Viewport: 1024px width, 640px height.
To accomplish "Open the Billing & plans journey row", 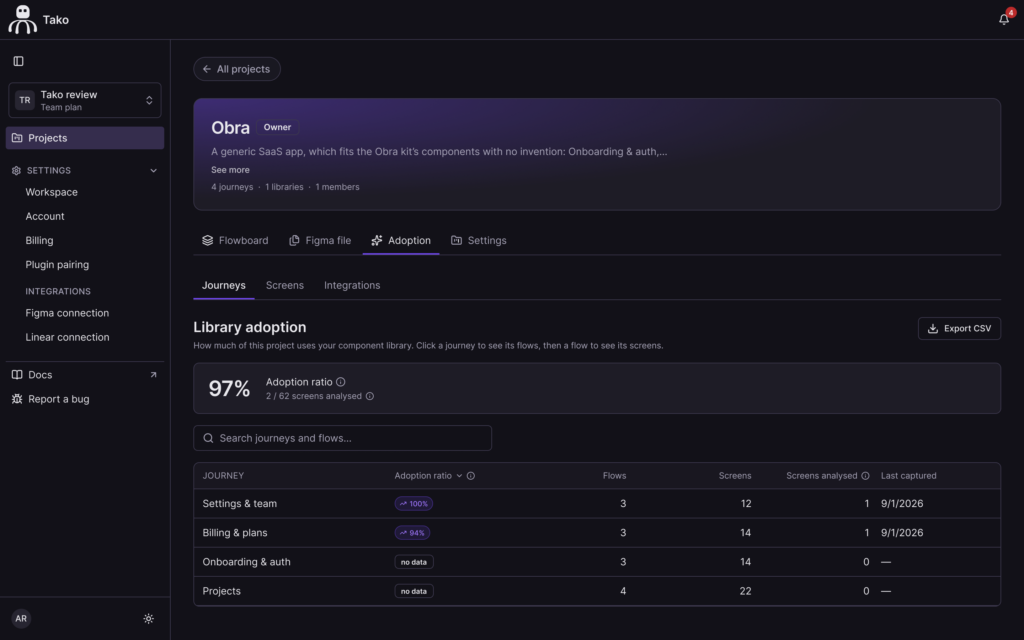I will click(597, 533).
